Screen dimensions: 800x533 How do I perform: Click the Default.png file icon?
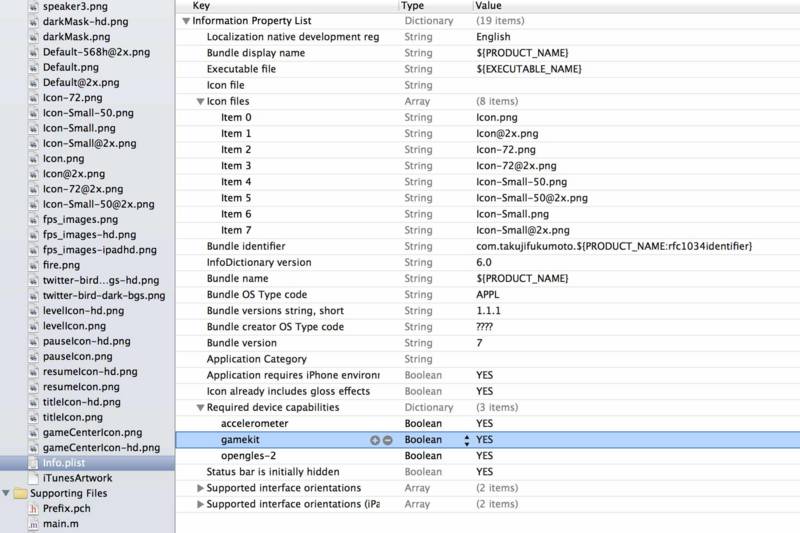[33, 67]
